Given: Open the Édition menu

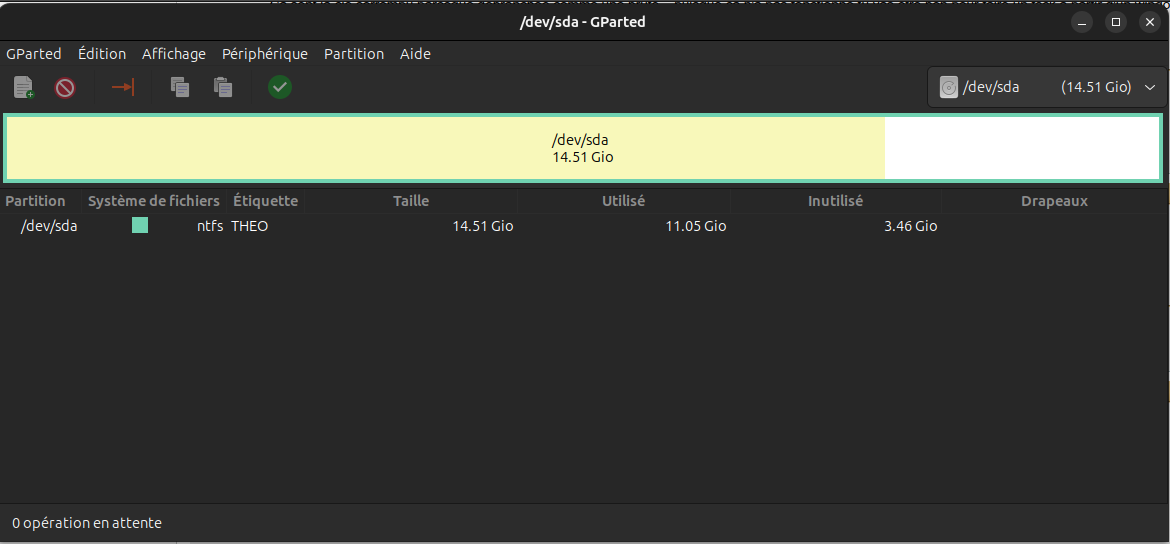Looking at the screenshot, I should [x=102, y=54].
